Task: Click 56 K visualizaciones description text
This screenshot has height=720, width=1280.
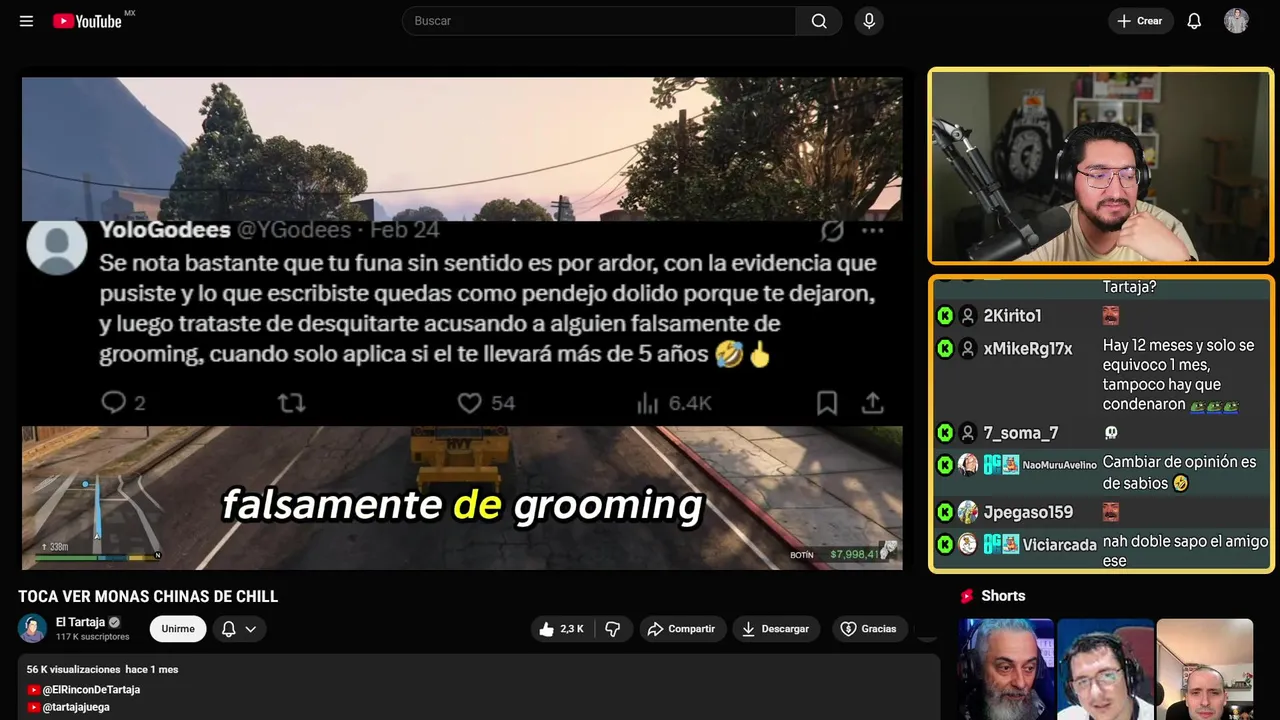Action: 74,669
